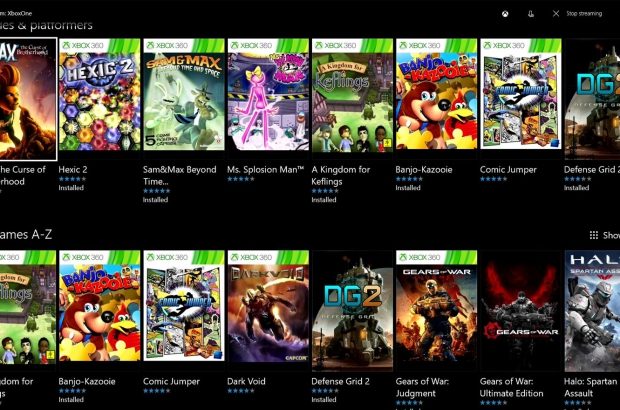This screenshot has width=620, height=410.
Task: Open Defense Grid 2 in top row
Action: (x=592, y=99)
